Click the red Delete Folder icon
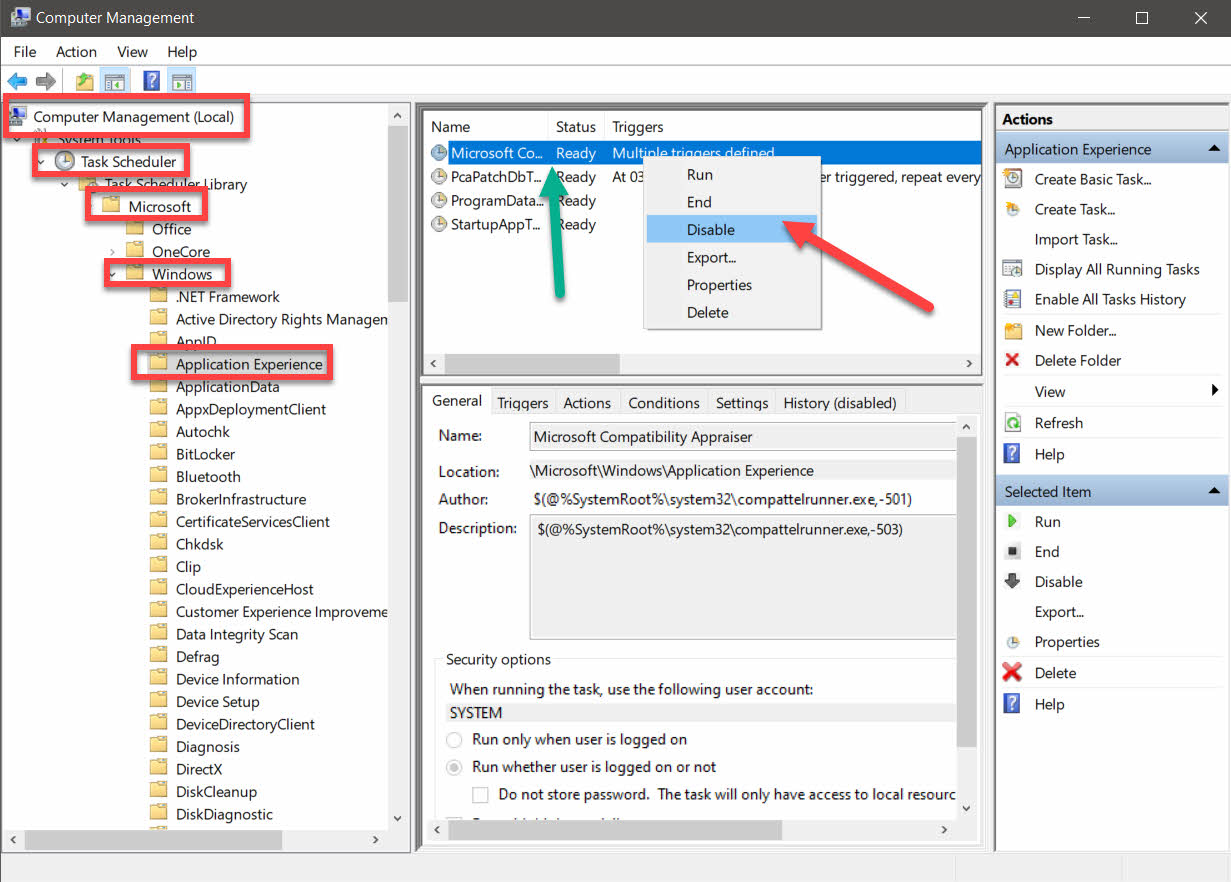Screen dimensions: 1231x882 pos(1013,360)
